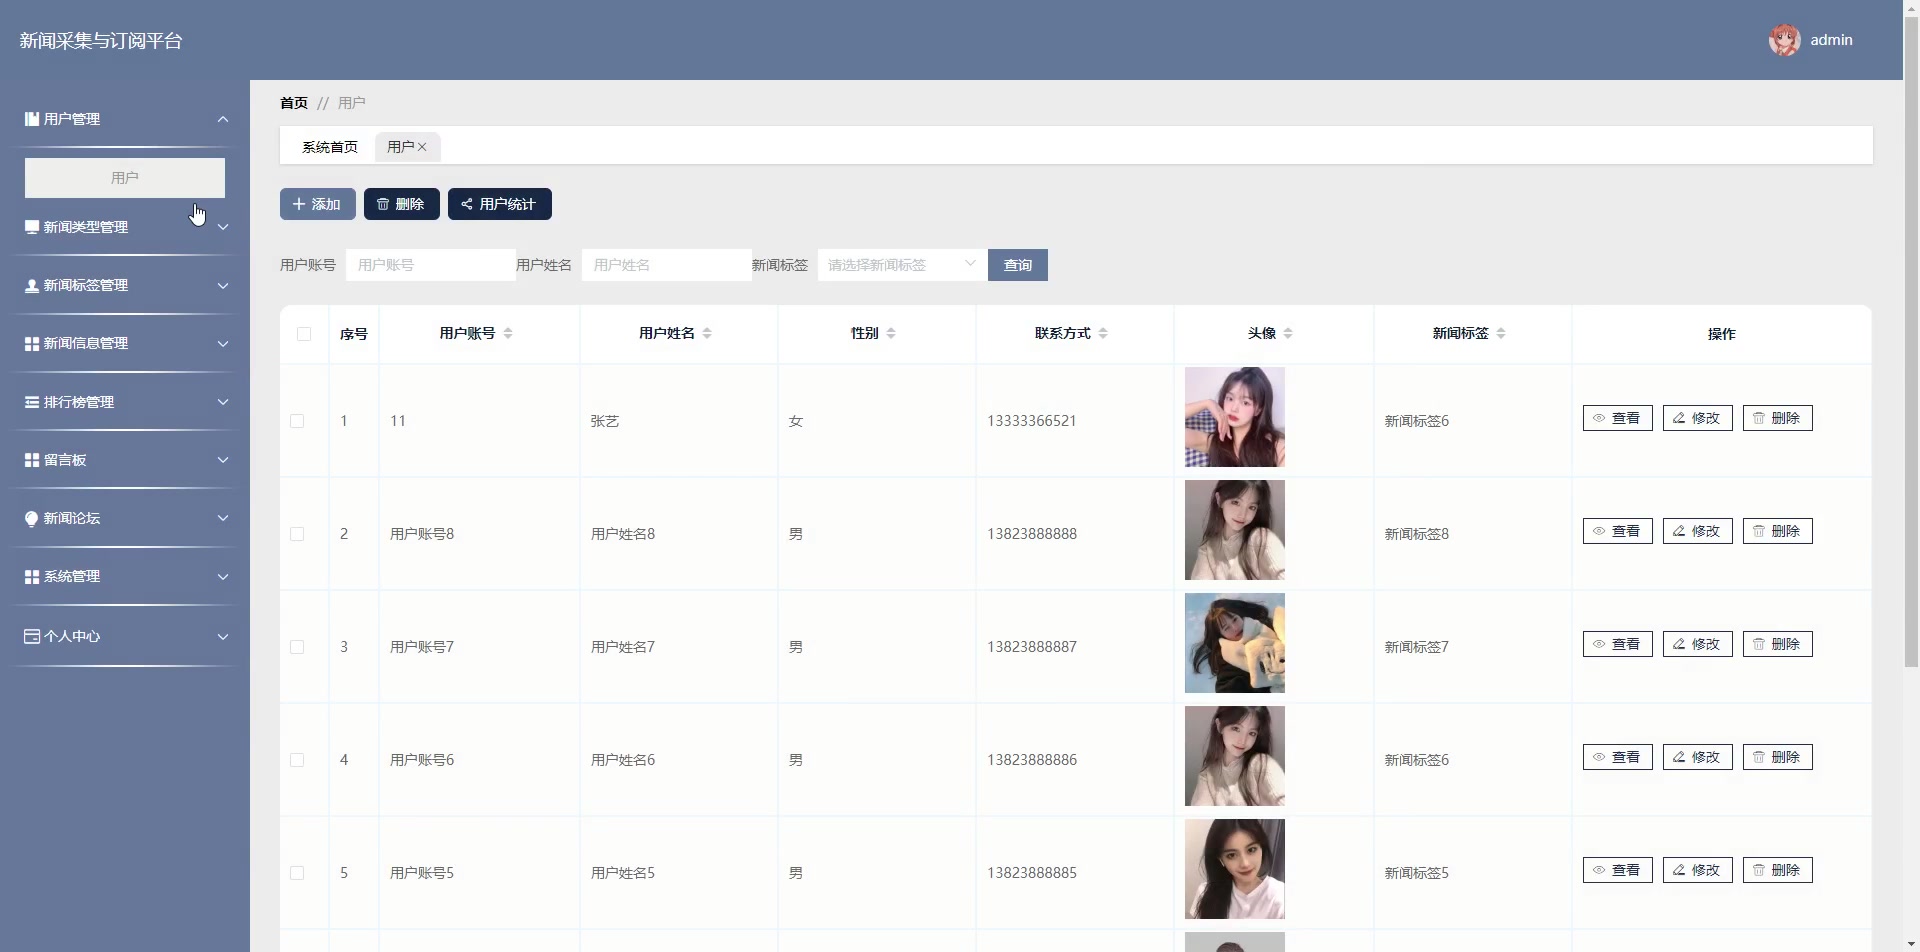Collapse the 用户管理 menu chevron

[x=223, y=119]
